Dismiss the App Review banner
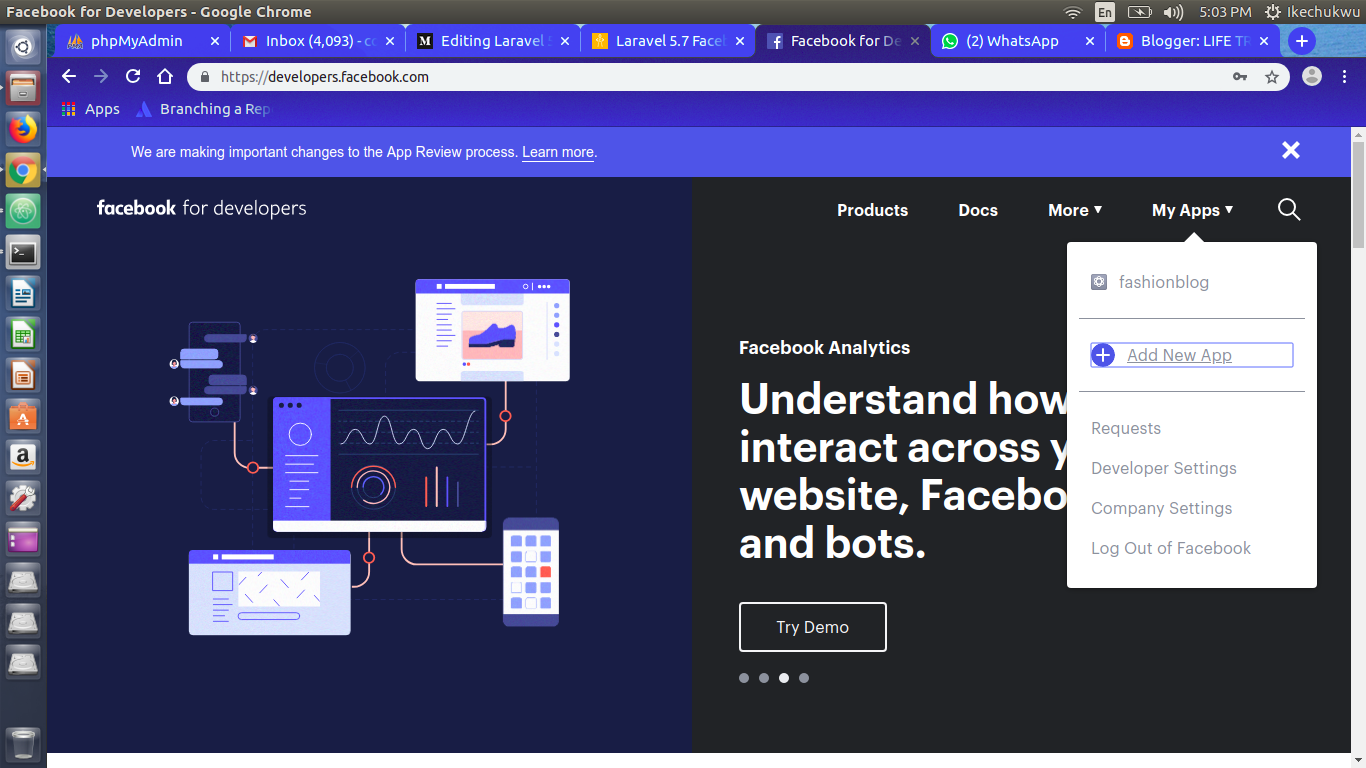 pyautogui.click(x=1291, y=150)
